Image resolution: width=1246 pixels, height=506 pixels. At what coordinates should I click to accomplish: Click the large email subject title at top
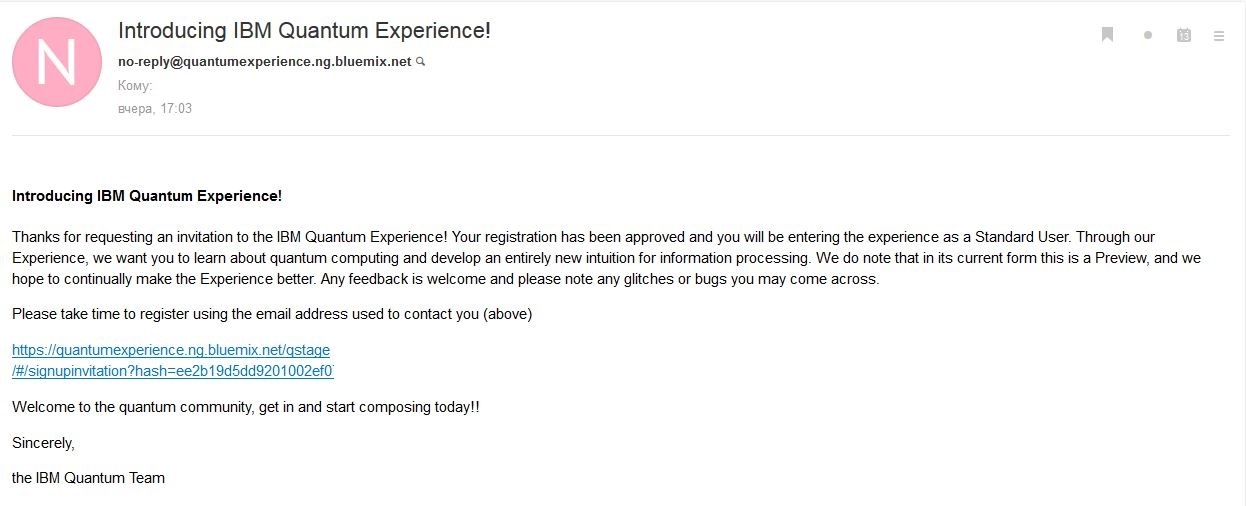coord(304,31)
